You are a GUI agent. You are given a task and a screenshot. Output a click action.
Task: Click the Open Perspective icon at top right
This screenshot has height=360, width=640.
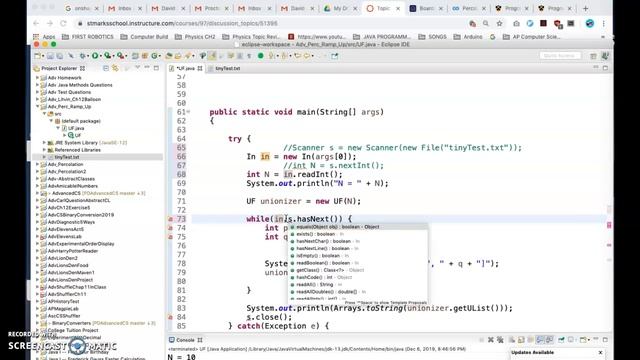[593, 56]
